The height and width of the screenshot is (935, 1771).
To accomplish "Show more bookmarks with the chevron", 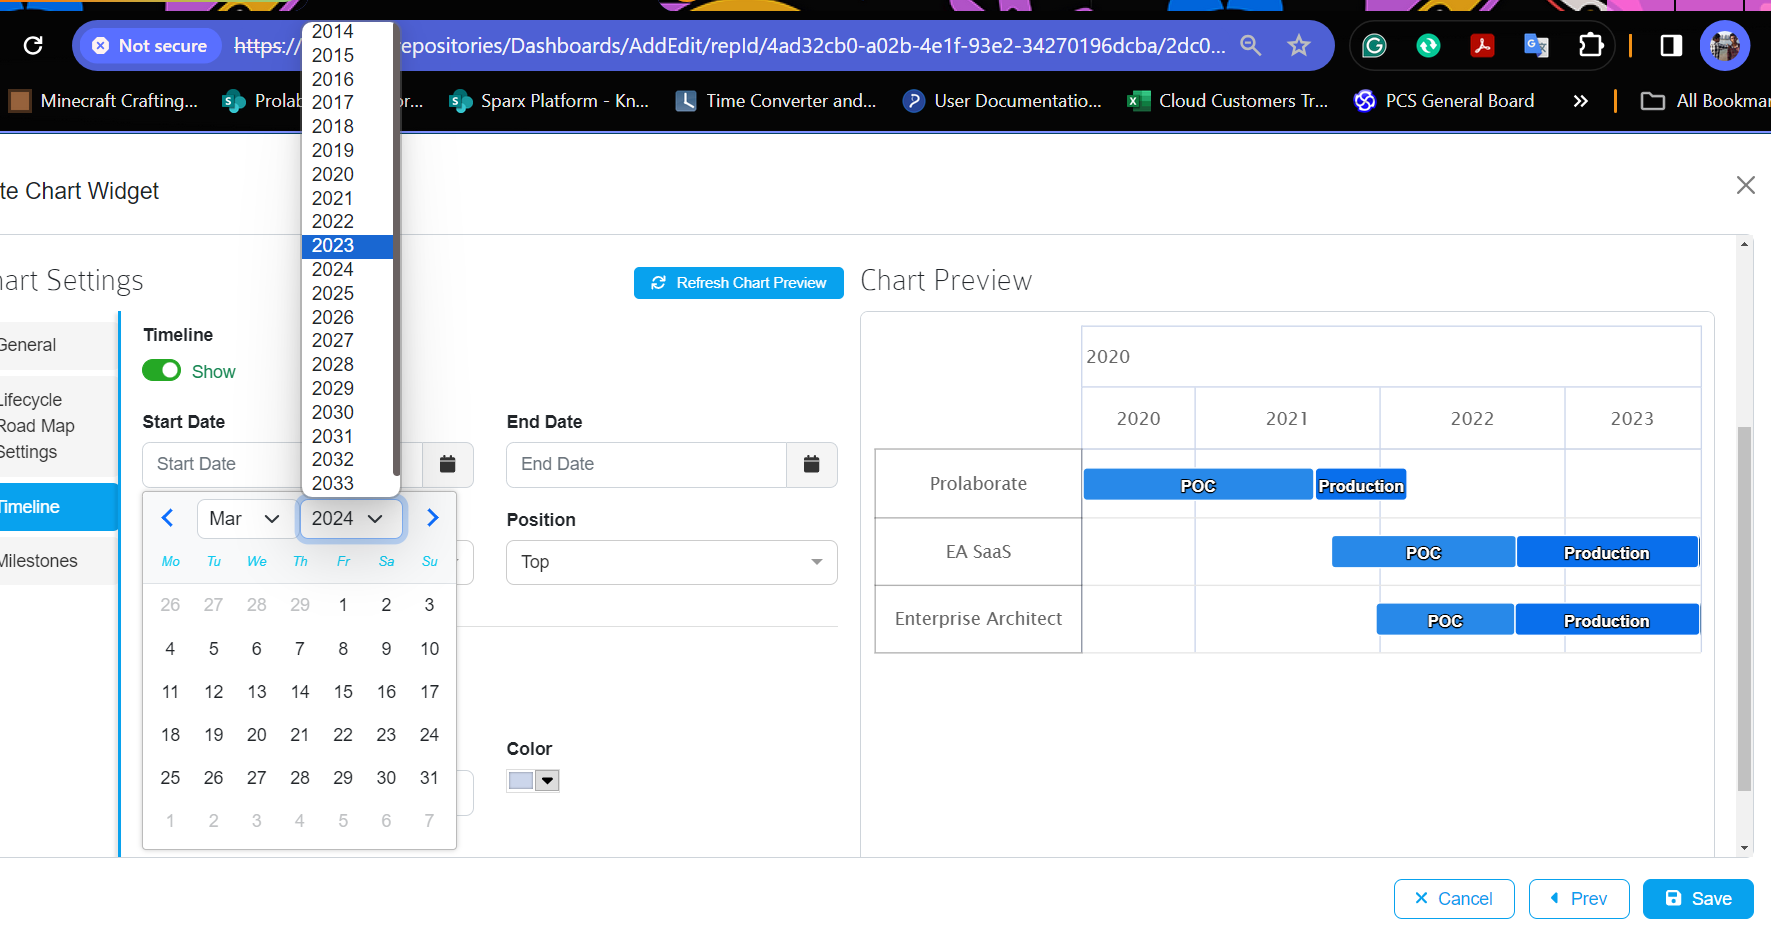I will coord(1580,101).
